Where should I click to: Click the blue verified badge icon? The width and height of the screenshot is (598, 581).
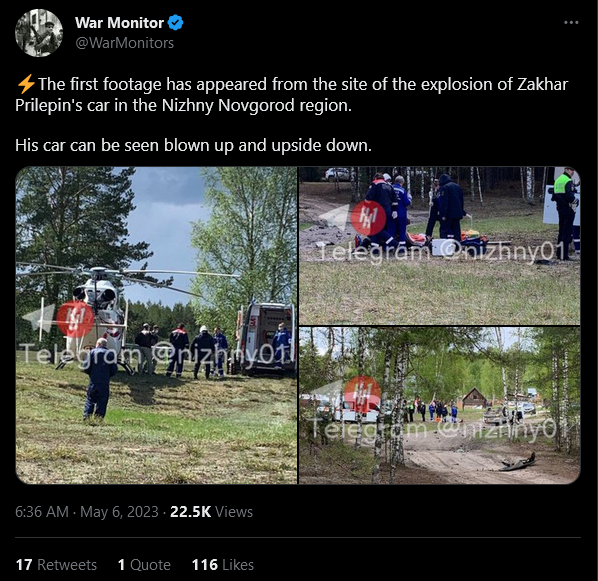point(175,23)
